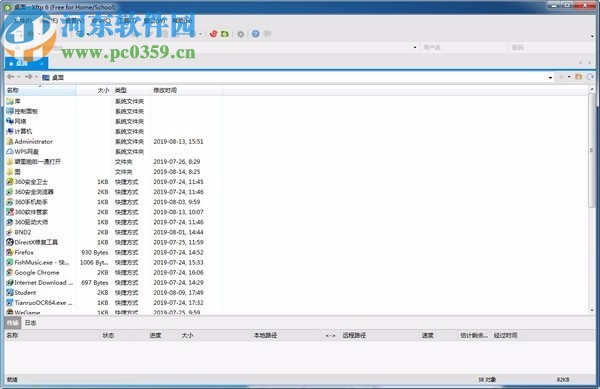Expand the host address dropdown
Image resolution: width=600 pixels, height=389 pixels.
415,47
